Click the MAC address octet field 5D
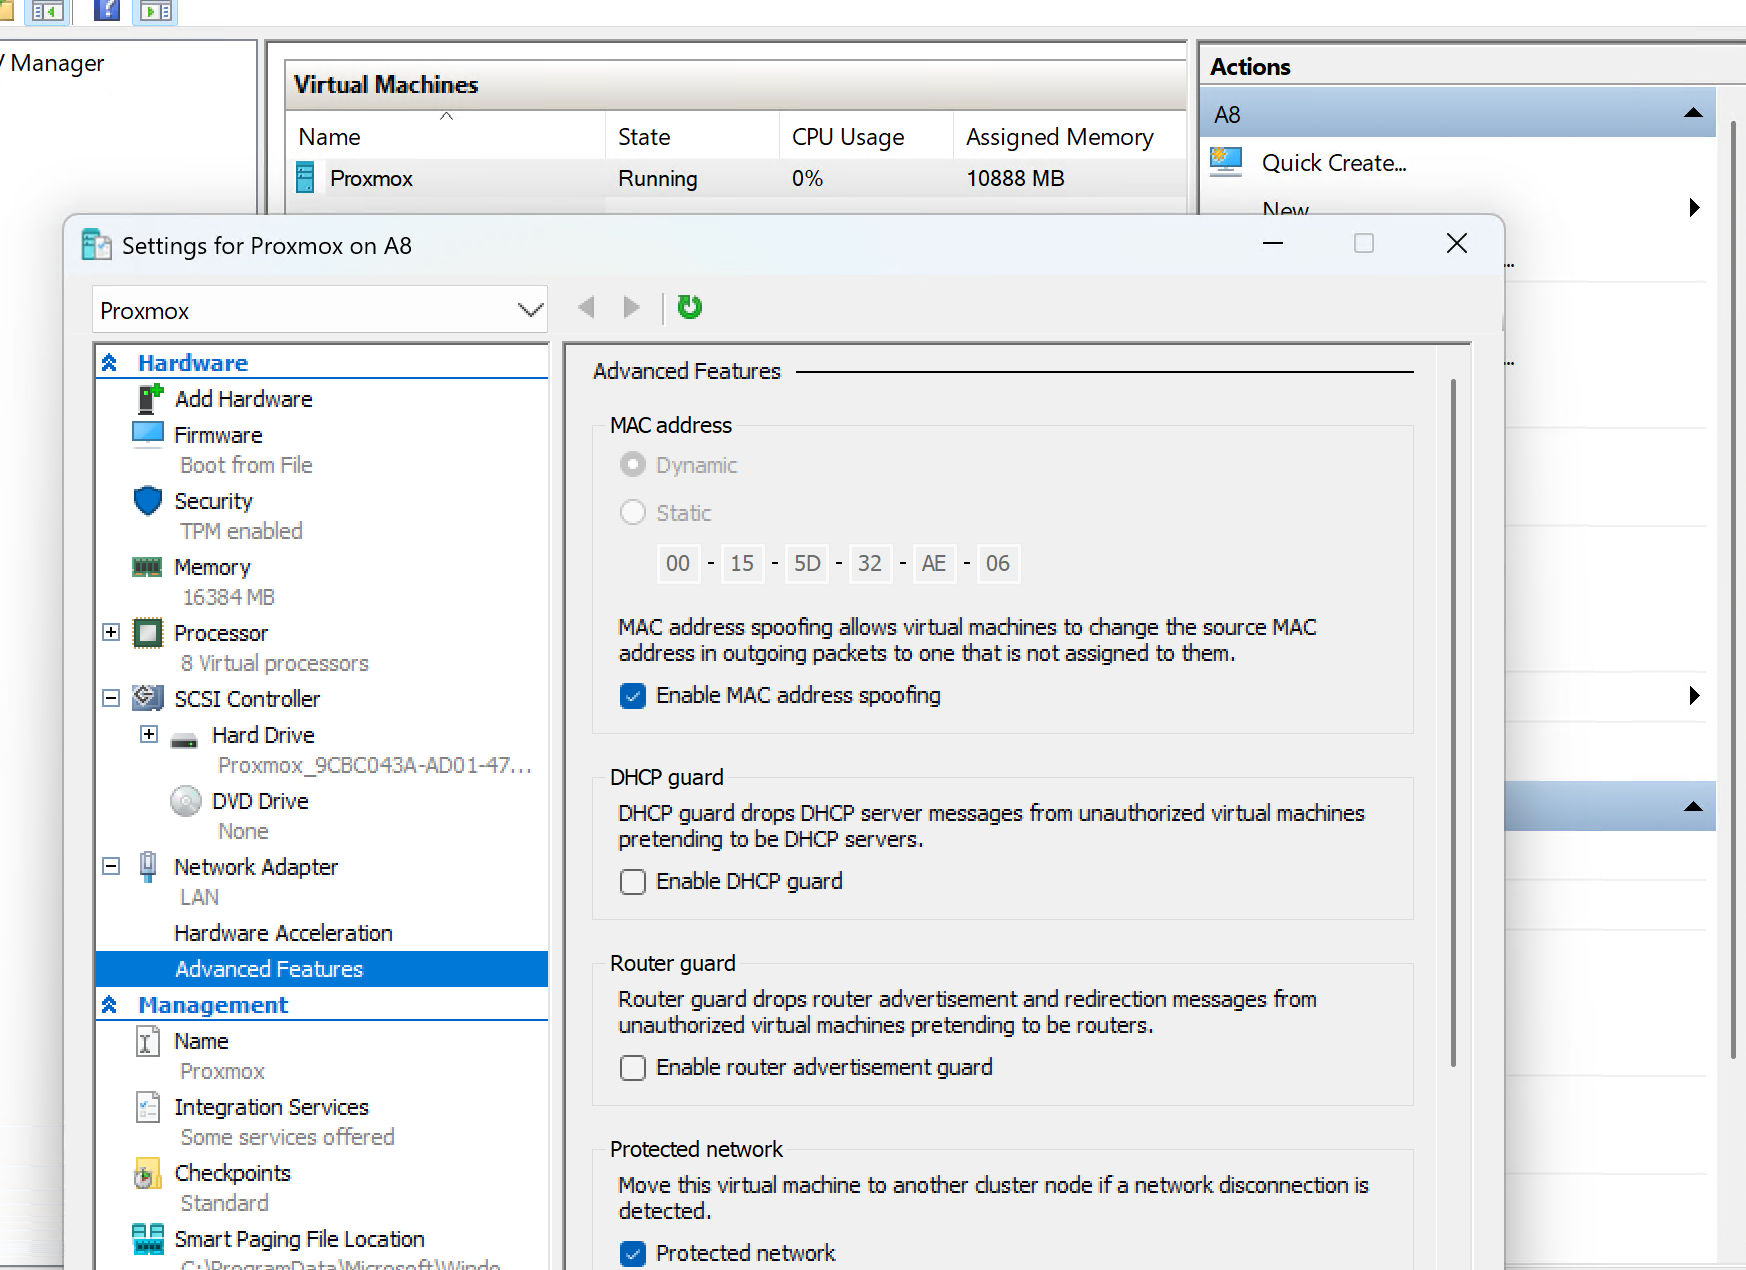The image size is (1746, 1270). pyautogui.click(x=806, y=563)
